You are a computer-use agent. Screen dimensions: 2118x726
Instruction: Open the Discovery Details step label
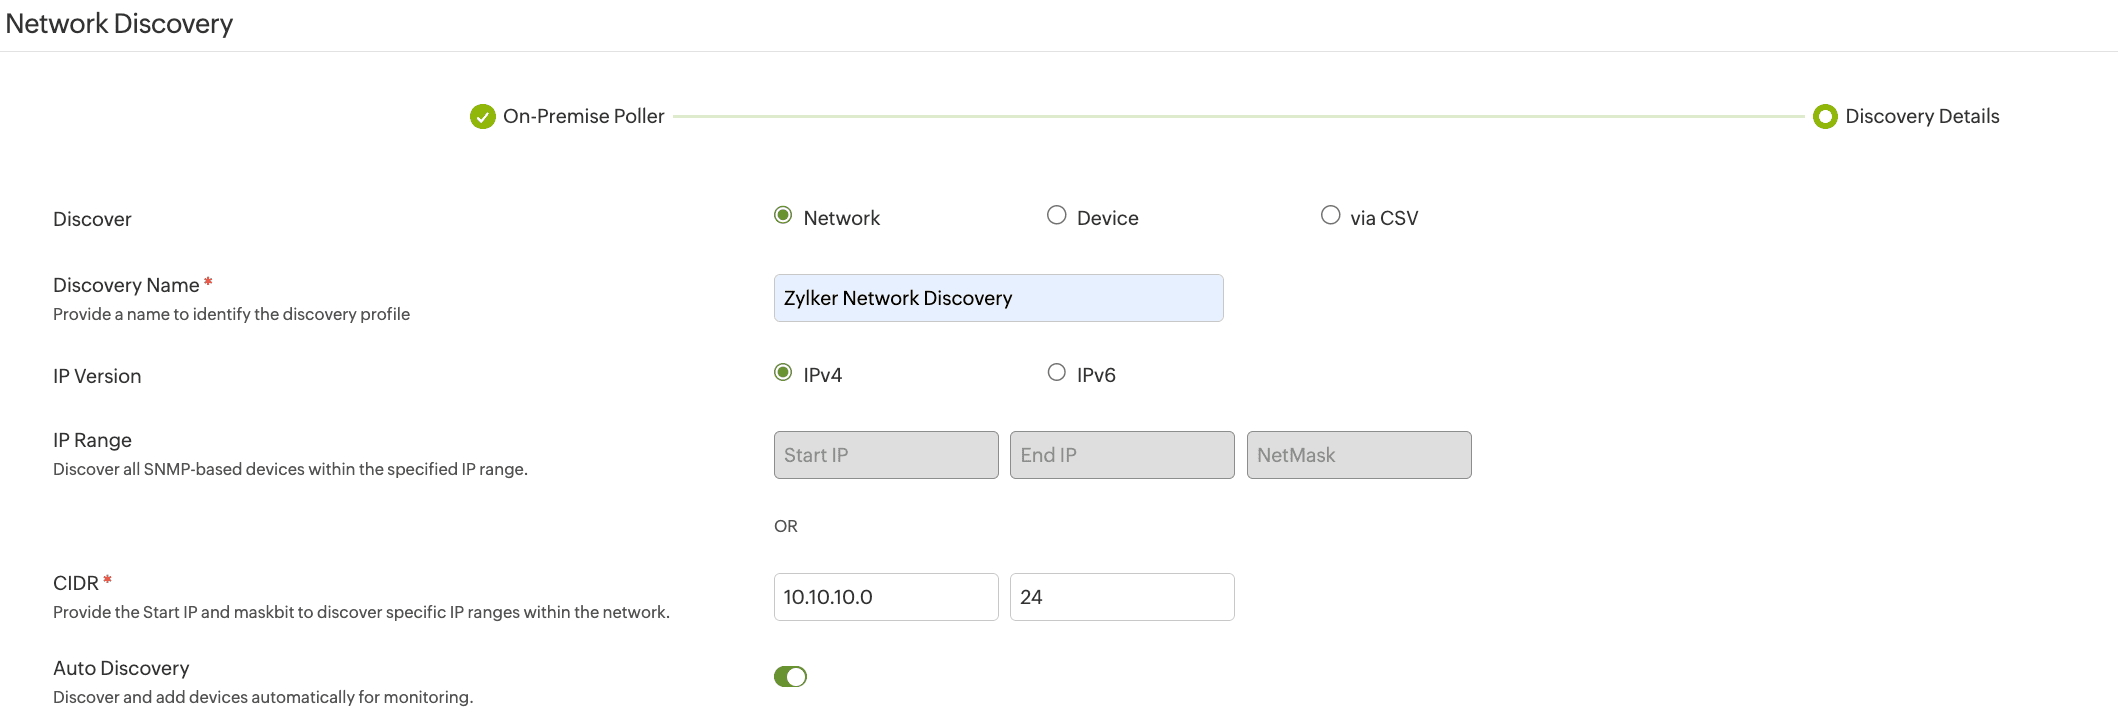[1921, 117]
